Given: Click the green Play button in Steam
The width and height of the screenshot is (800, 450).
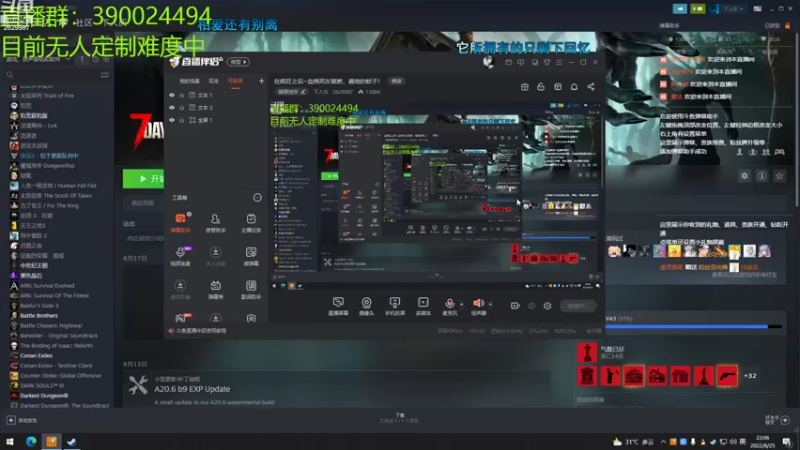Looking at the screenshot, I should [x=143, y=179].
